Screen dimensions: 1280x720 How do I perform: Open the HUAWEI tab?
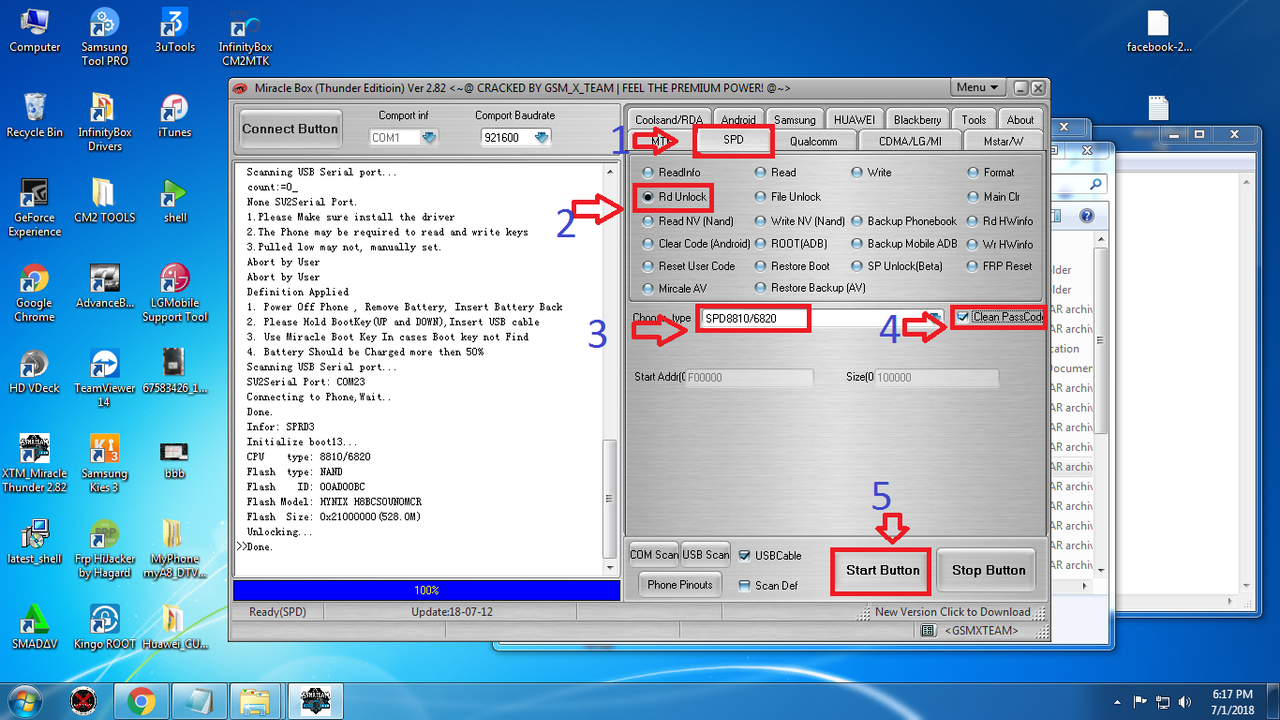854,119
